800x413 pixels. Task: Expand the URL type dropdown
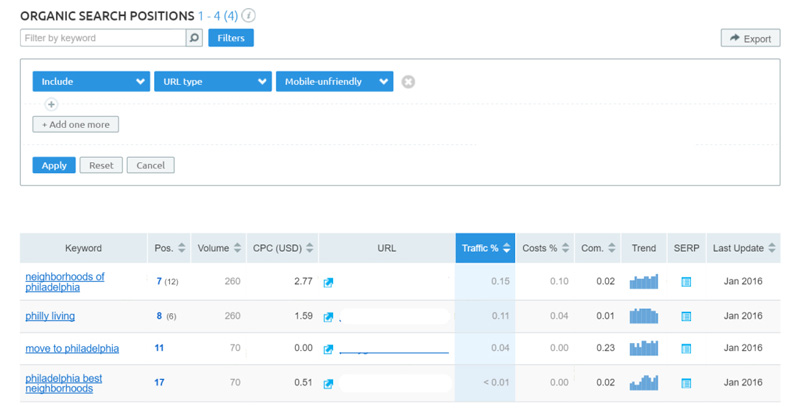coord(212,82)
